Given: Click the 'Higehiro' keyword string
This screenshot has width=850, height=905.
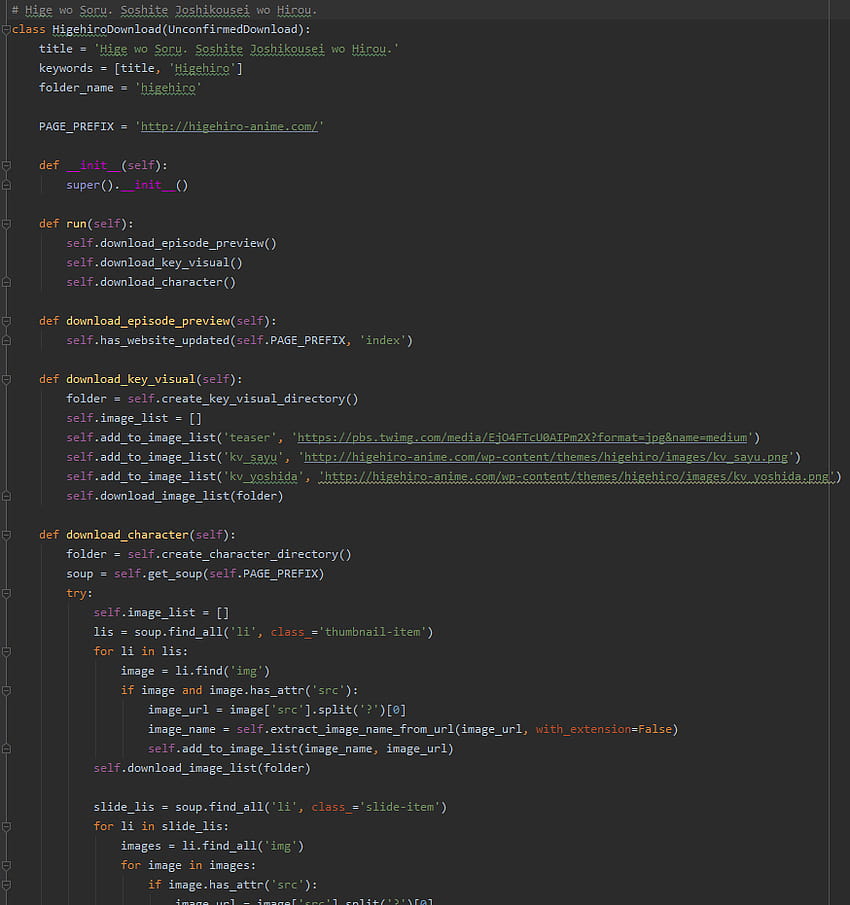Looking at the screenshot, I should [202, 68].
